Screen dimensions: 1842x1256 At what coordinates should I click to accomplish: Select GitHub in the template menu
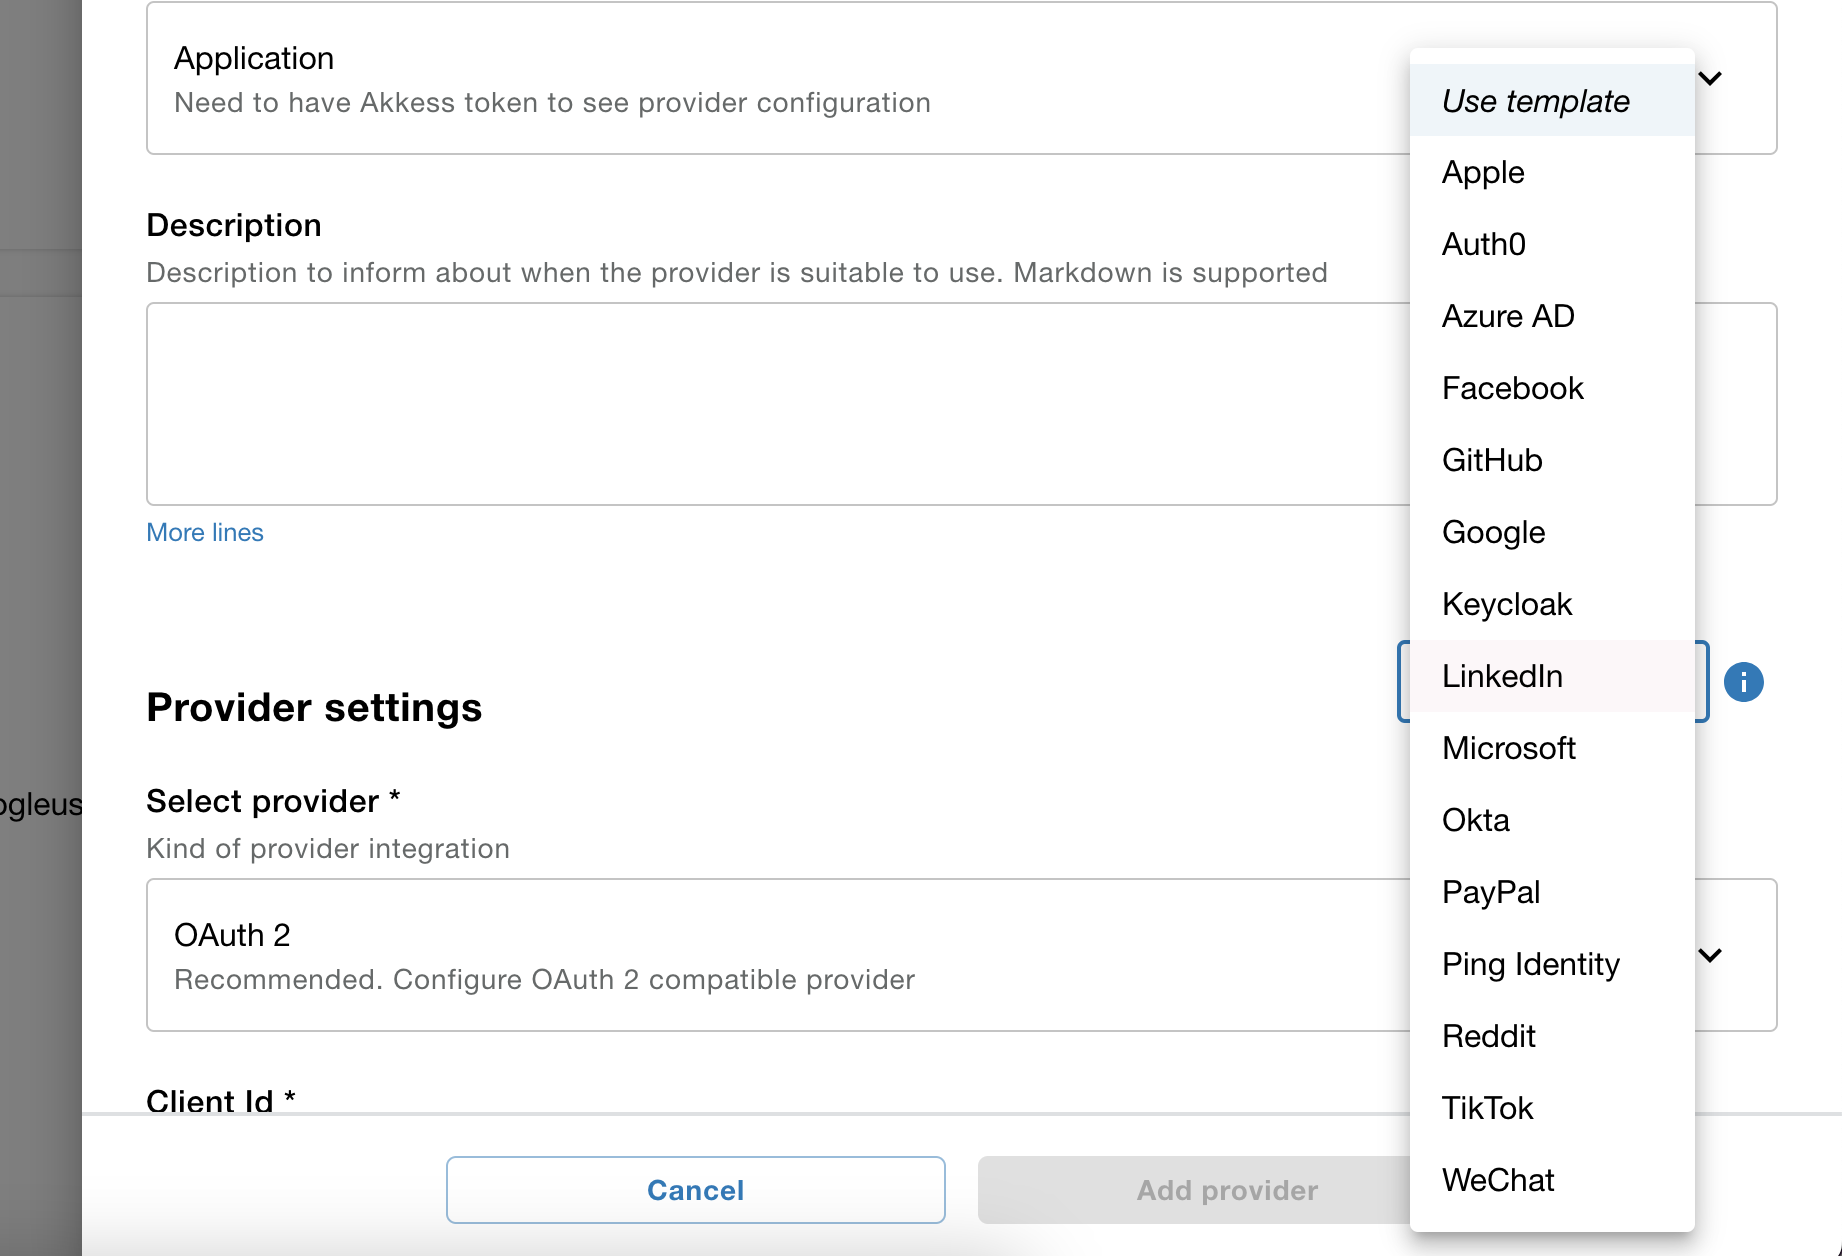[1492, 460]
